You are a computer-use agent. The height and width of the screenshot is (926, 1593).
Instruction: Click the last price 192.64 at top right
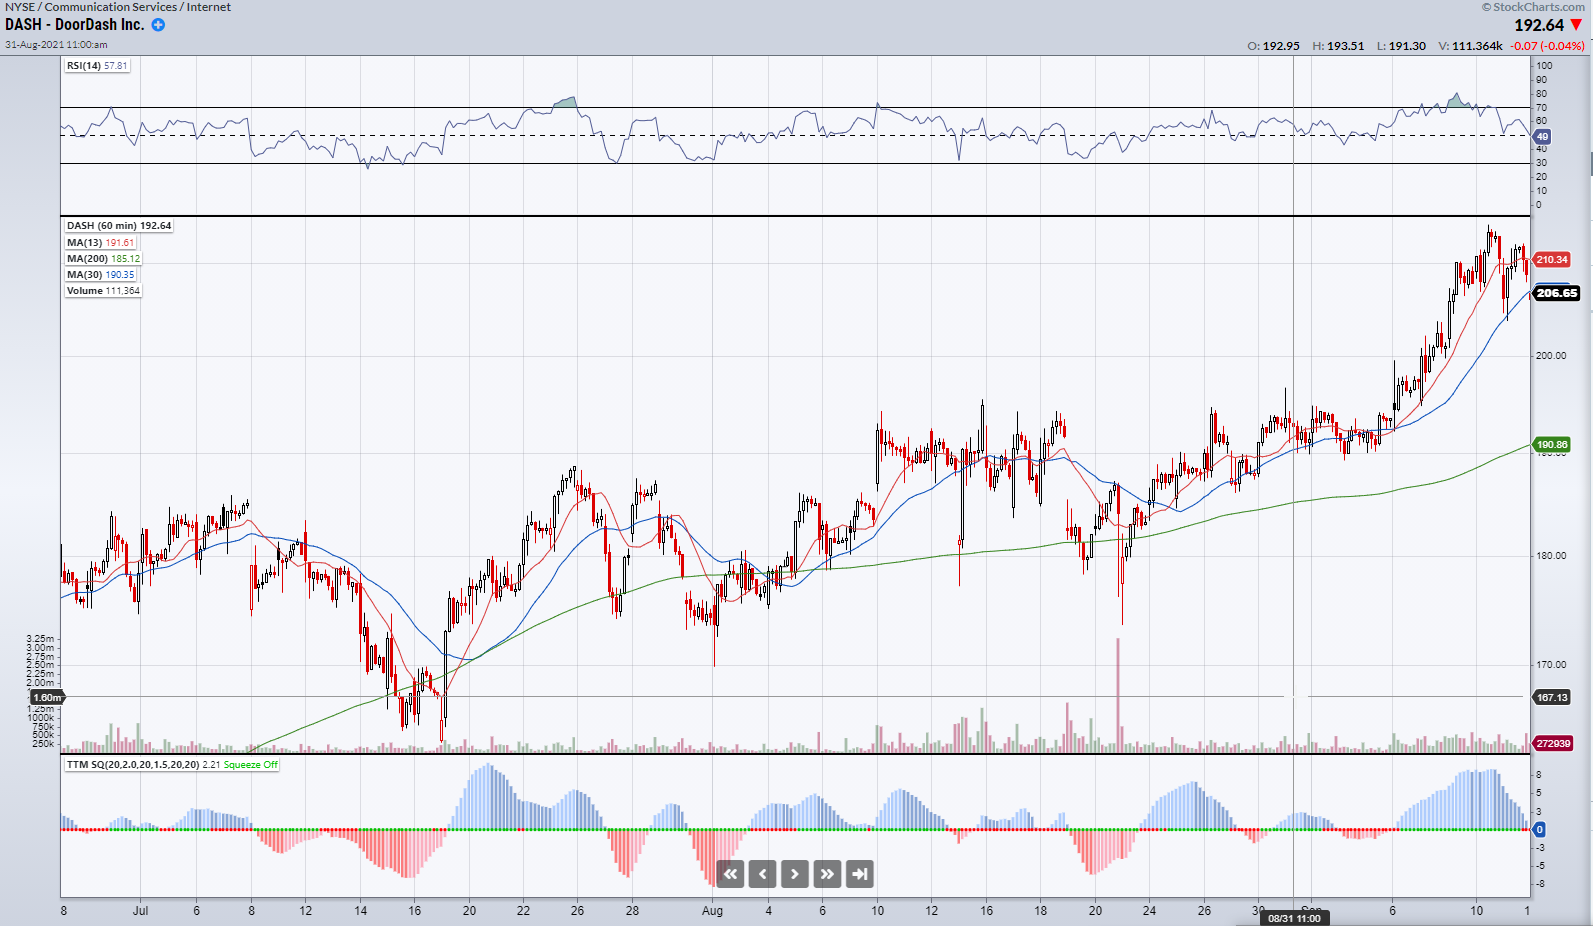click(x=1538, y=25)
